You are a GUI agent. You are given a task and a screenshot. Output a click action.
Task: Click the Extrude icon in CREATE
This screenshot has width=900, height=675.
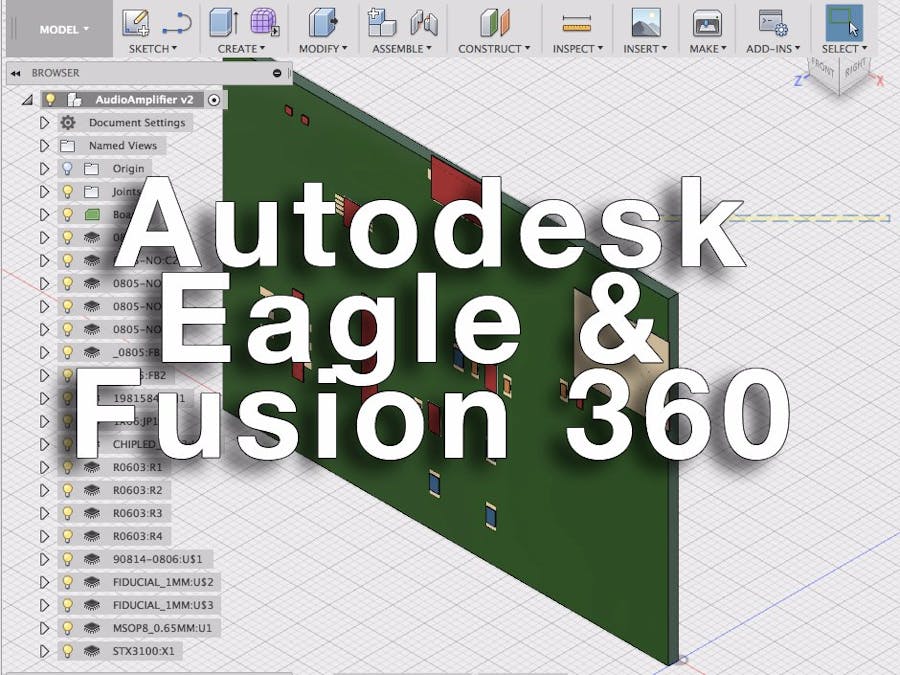coord(223,22)
